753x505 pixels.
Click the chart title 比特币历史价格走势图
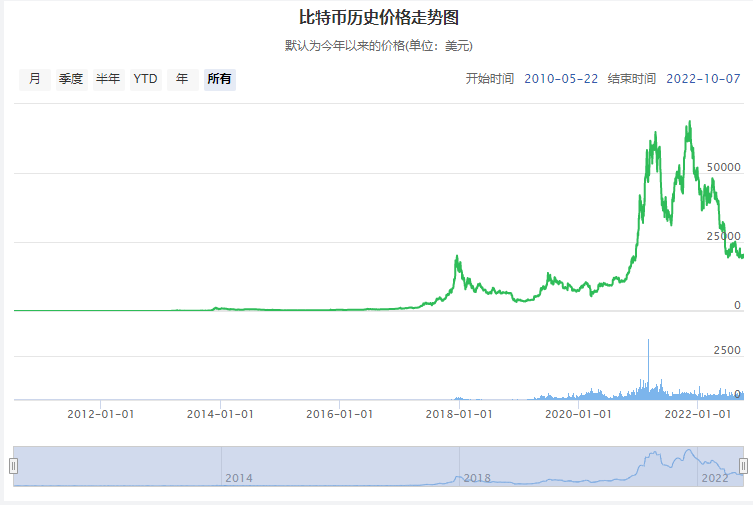click(x=379, y=18)
